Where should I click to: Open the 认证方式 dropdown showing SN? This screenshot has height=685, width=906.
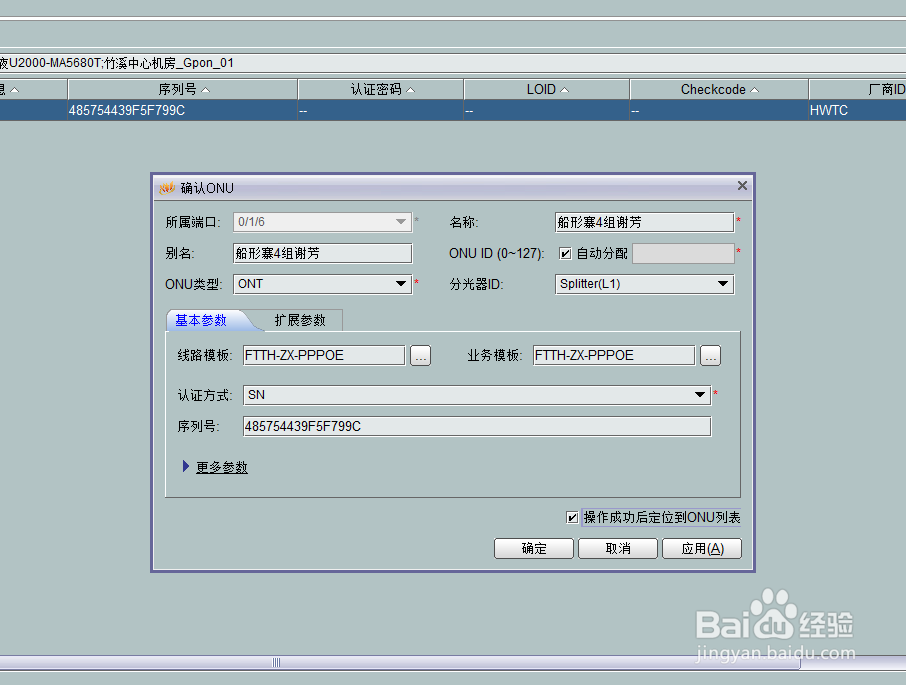[x=700, y=394]
